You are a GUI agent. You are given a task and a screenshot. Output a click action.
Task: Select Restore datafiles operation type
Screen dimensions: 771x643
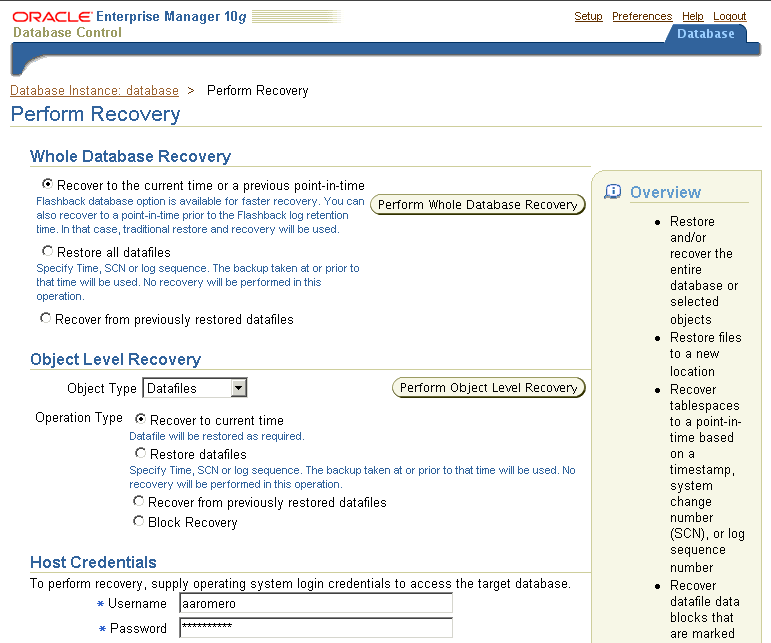(x=140, y=454)
